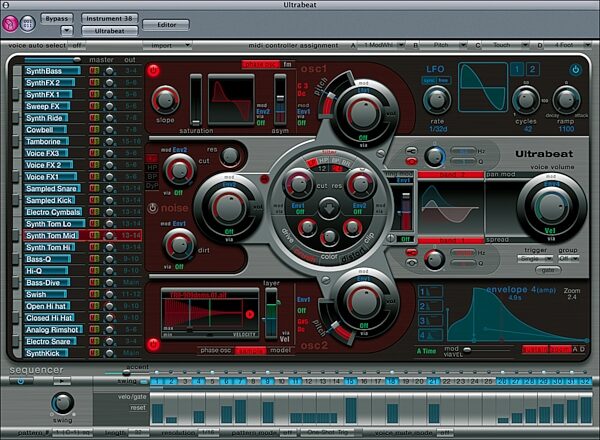Image resolution: width=600 pixels, height=440 pixels.
Task: Toggle voice mute mode off switch
Action: pos(445,433)
